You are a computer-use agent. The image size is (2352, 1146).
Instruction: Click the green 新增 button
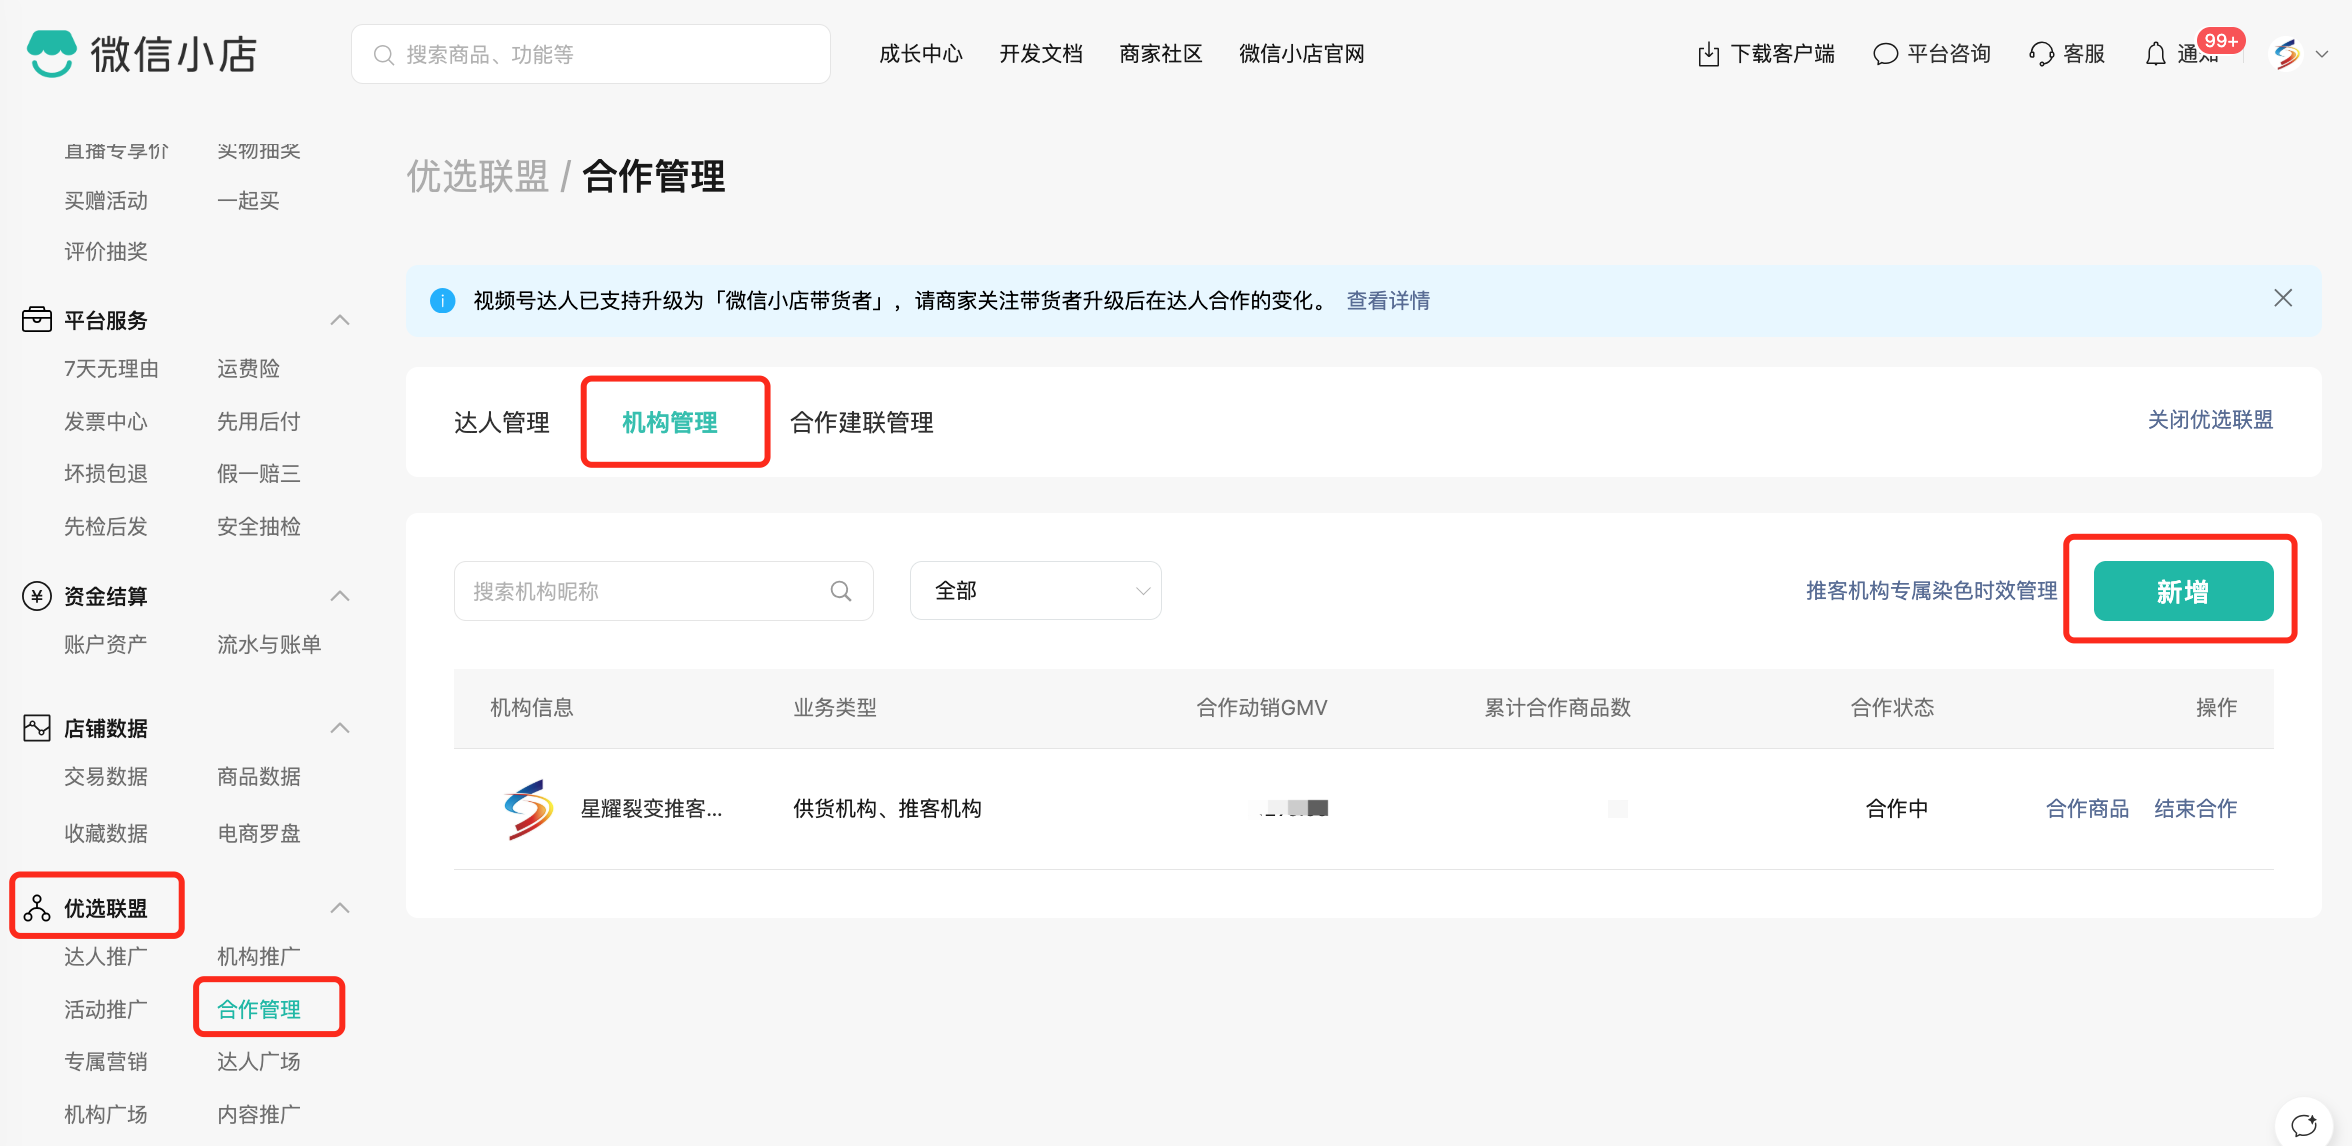[2183, 591]
